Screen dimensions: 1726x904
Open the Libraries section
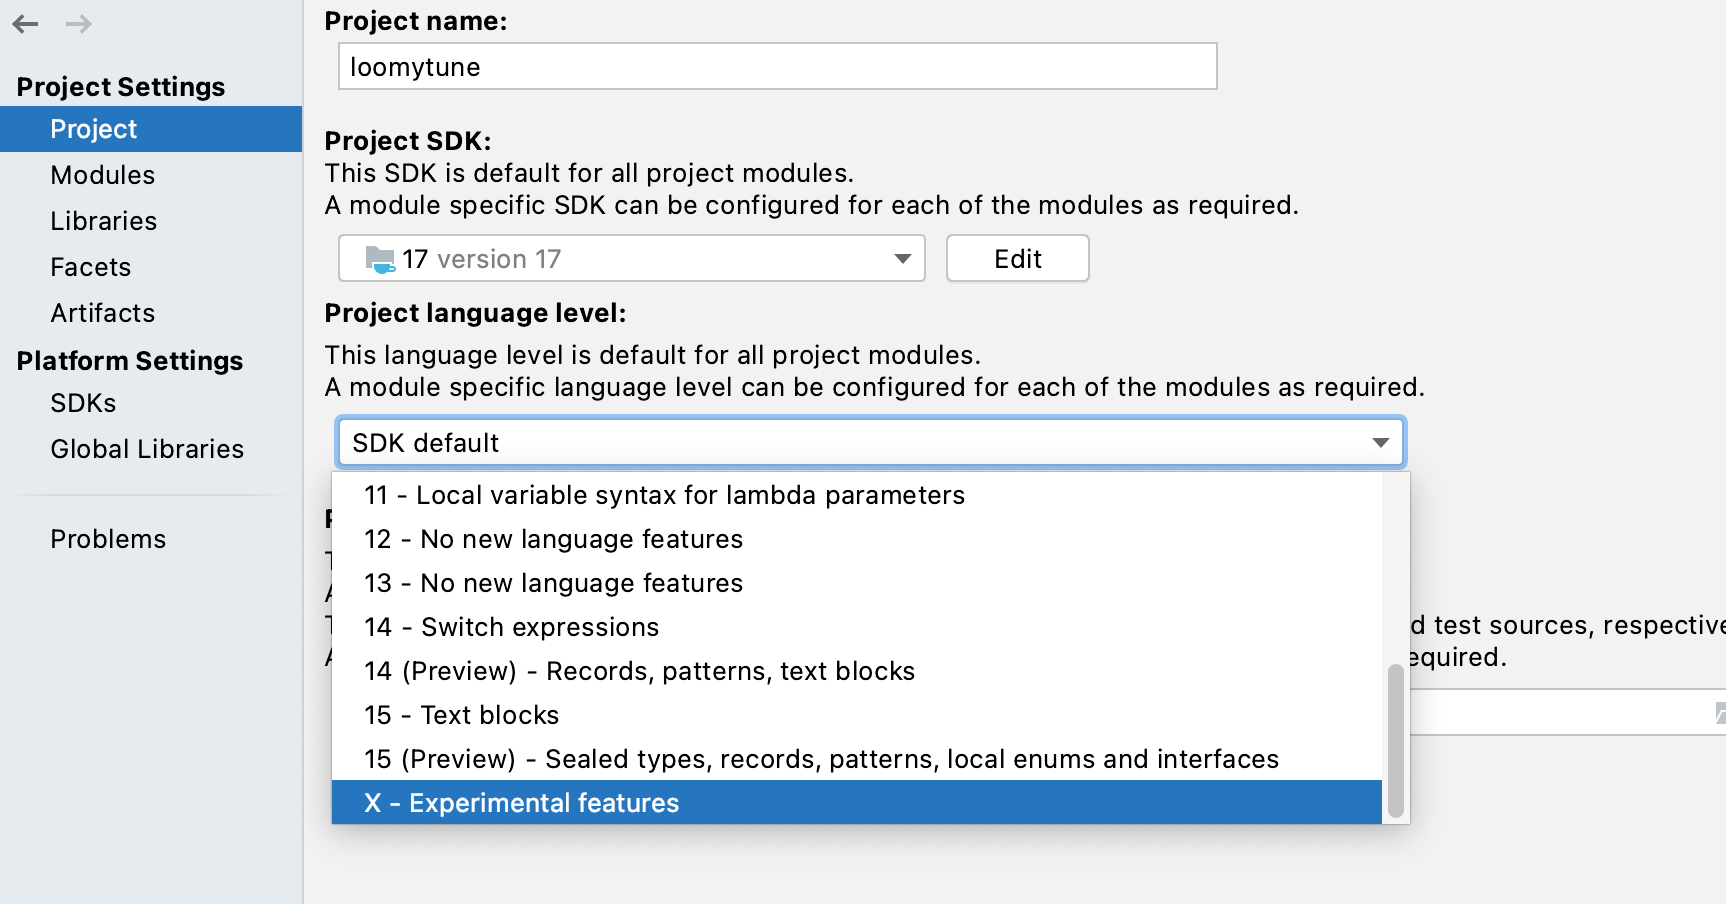pyautogui.click(x=103, y=220)
